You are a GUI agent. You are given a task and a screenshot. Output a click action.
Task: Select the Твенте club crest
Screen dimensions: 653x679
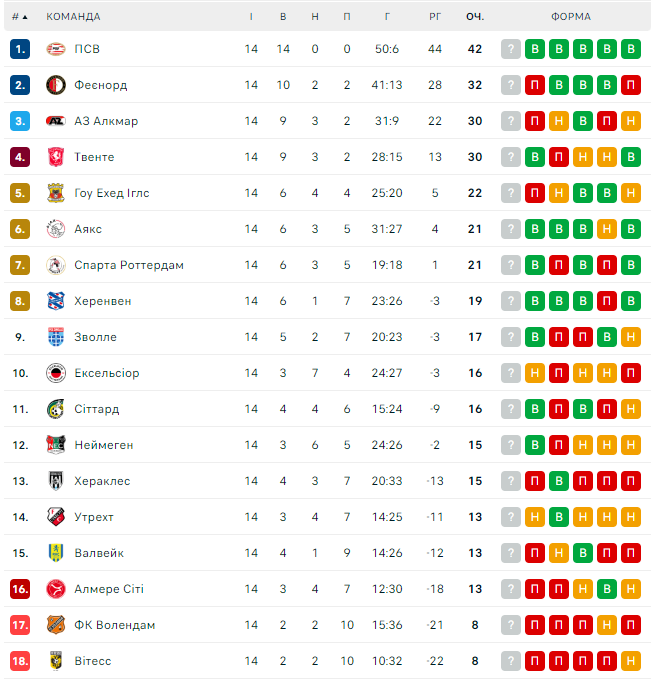(56, 157)
